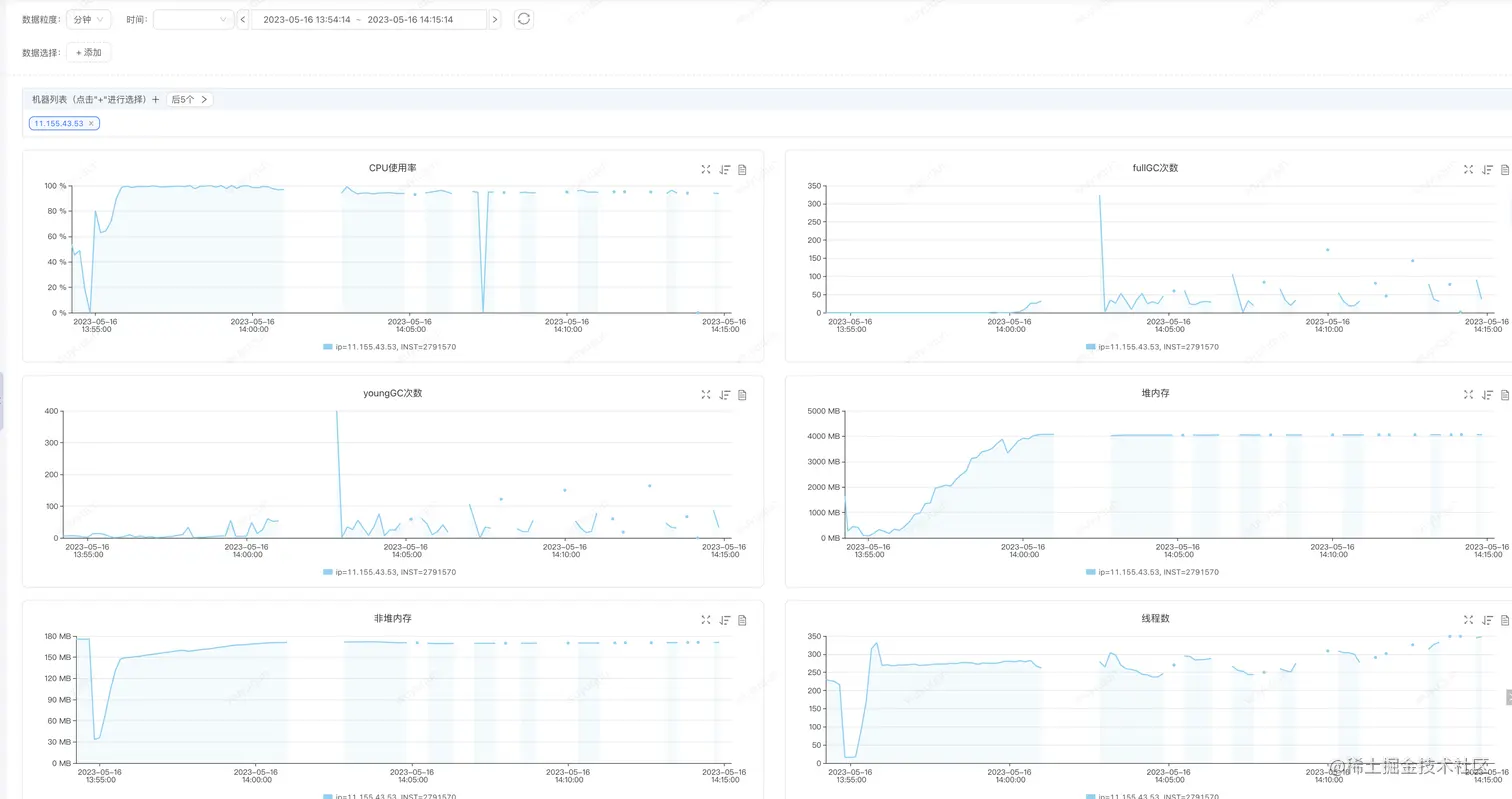1512x799 pixels.
Task: Sort the CPU使用率 chart series
Action: click(725, 170)
